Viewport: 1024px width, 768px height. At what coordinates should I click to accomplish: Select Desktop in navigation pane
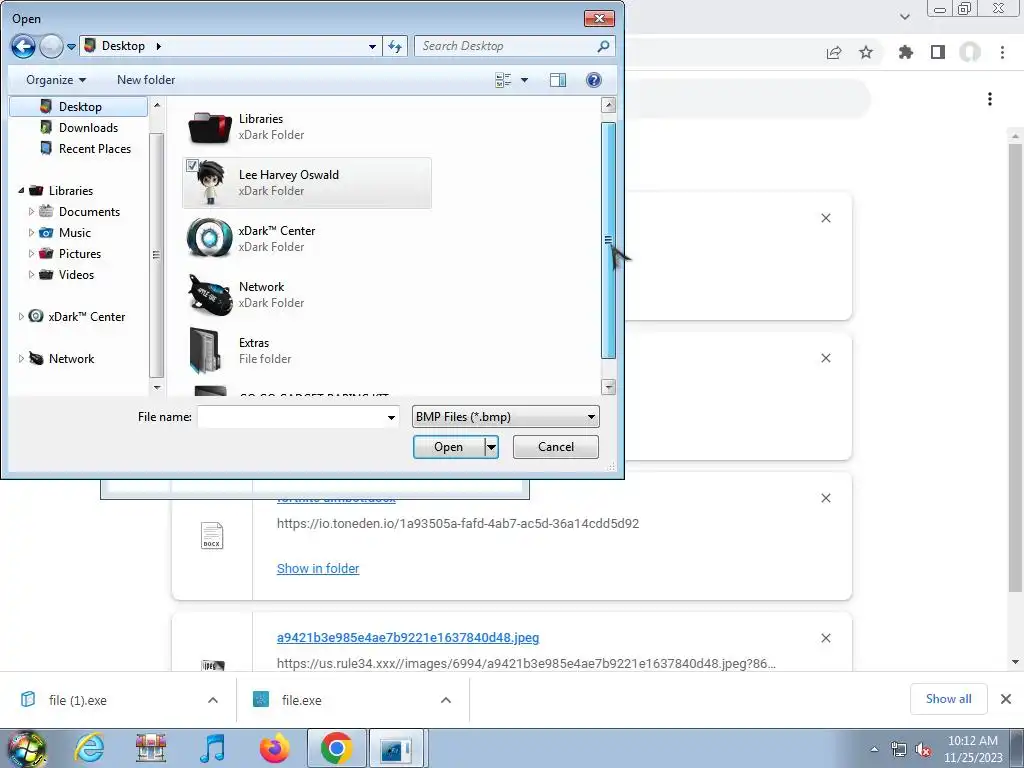coord(80,106)
